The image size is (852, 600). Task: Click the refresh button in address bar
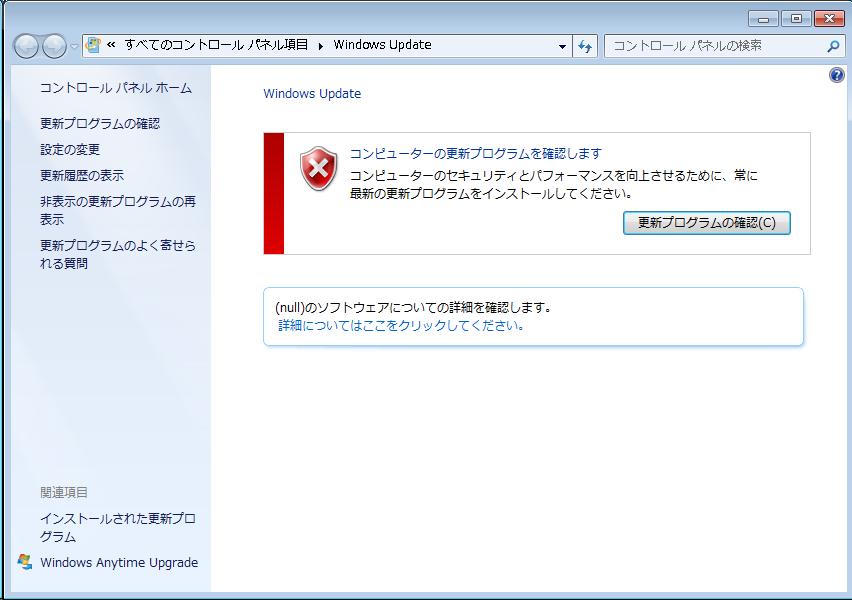coord(585,46)
